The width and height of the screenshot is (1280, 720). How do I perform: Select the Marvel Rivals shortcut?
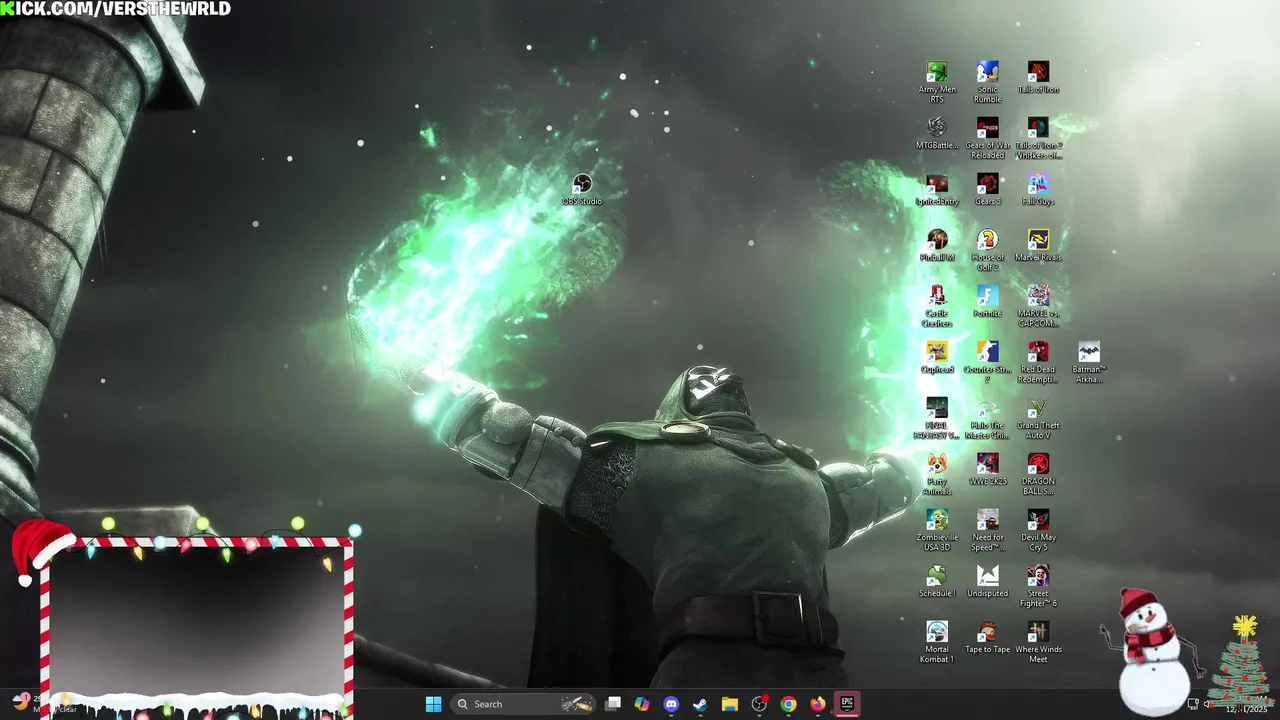point(1038,245)
